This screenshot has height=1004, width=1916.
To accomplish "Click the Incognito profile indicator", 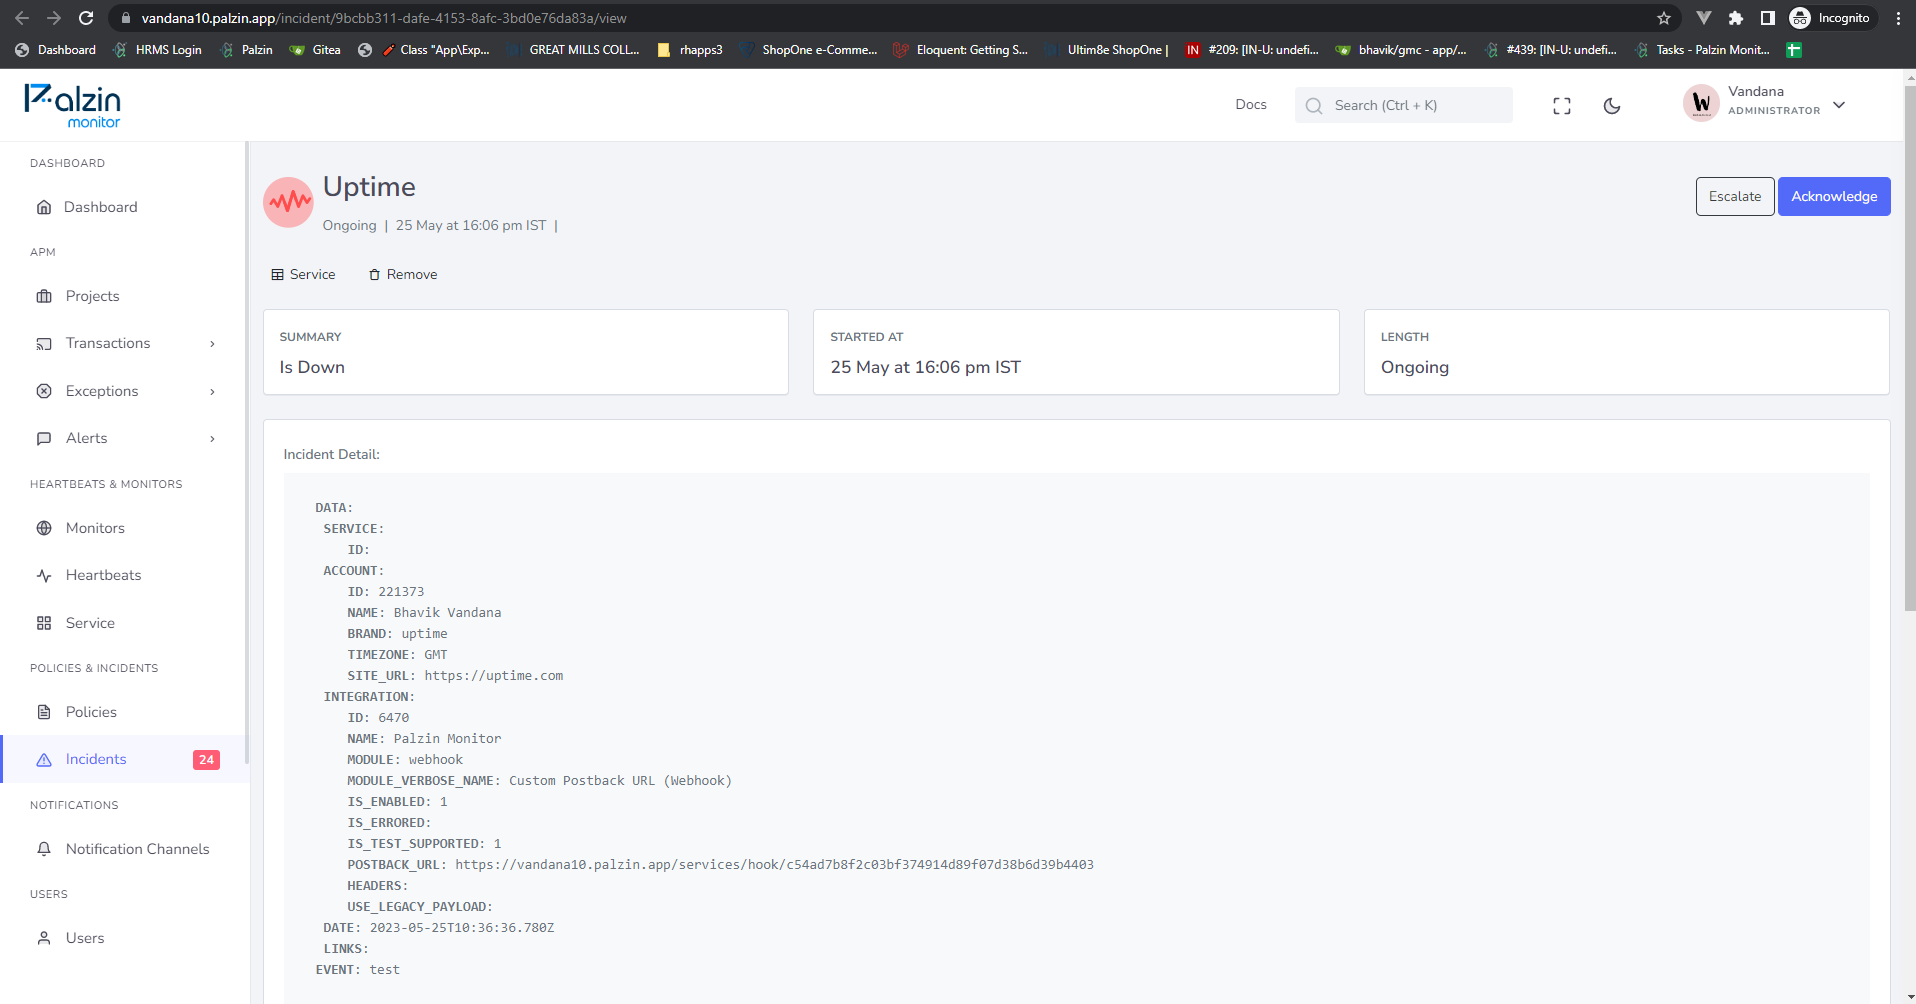I will tap(1830, 18).
